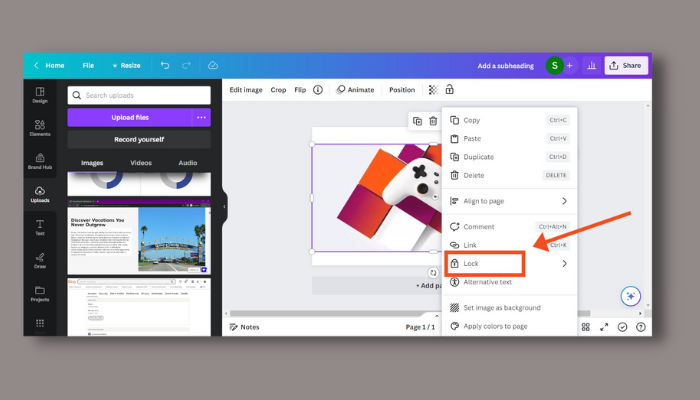Click the Animate button
Screen dimensions: 700x400
[355, 90]
